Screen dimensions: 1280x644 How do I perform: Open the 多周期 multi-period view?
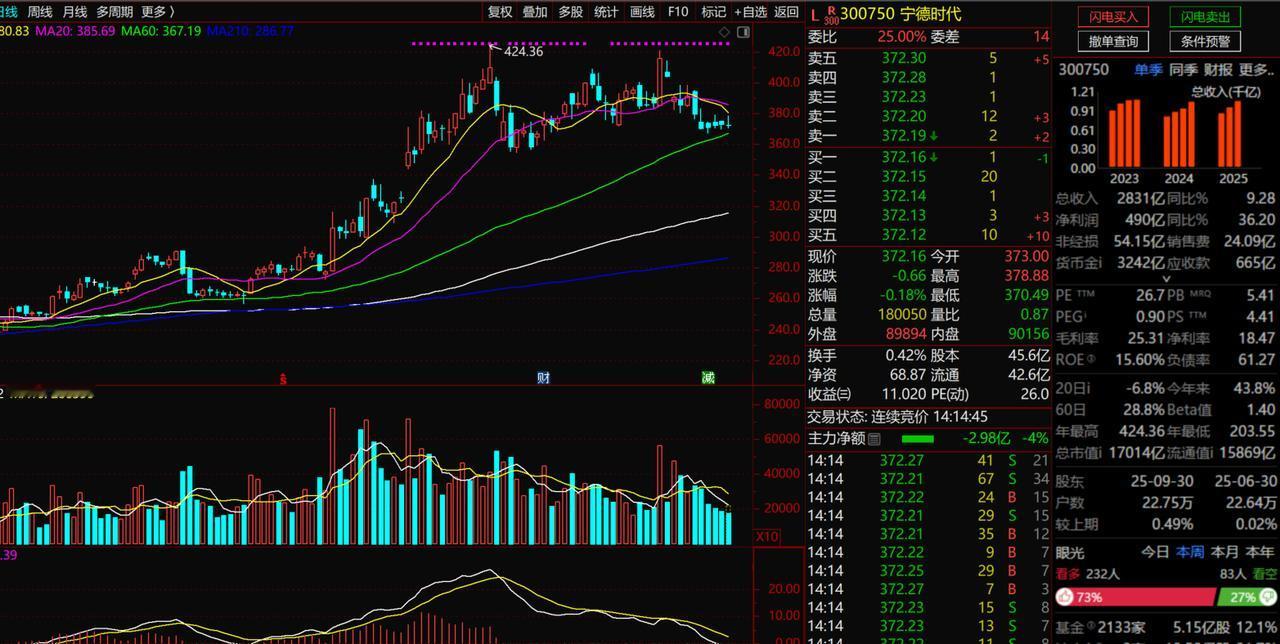click(114, 12)
